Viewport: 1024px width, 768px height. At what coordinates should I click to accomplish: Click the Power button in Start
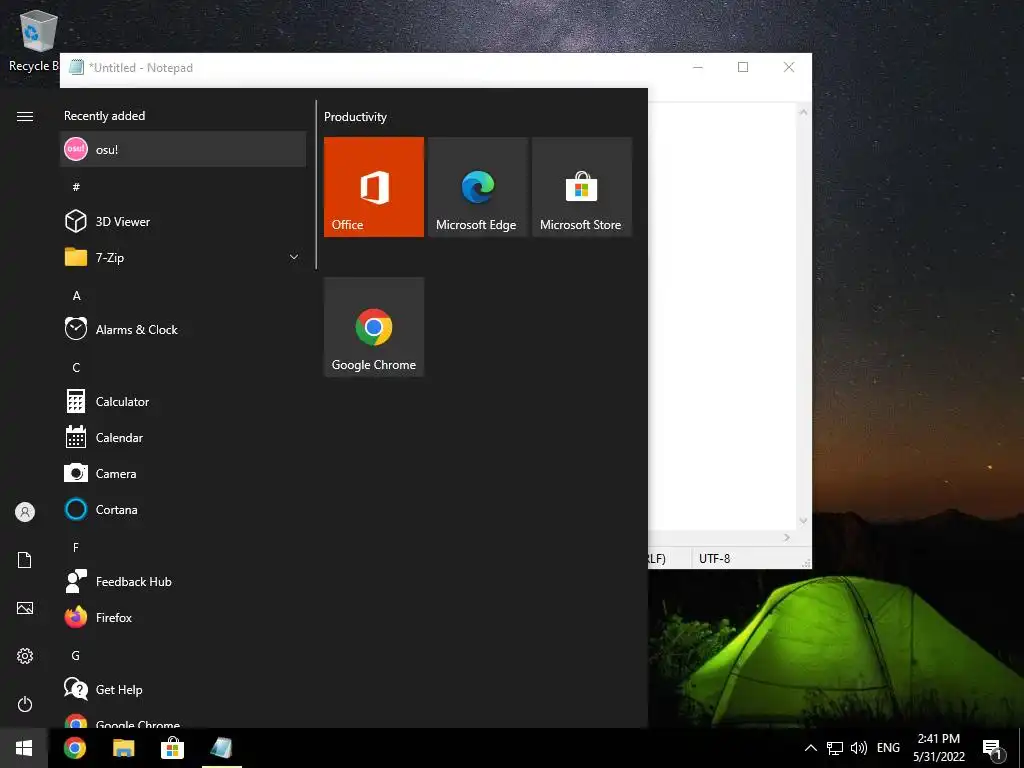pos(25,704)
